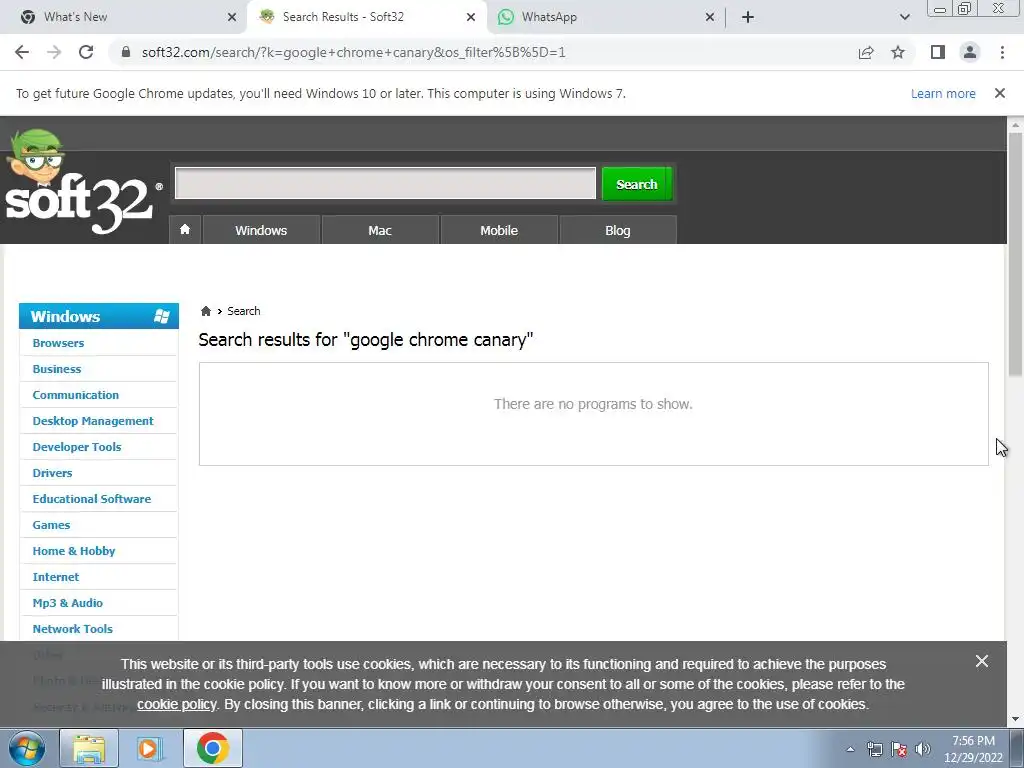
Task: Open the Learn more link
Action: pyautogui.click(x=943, y=93)
